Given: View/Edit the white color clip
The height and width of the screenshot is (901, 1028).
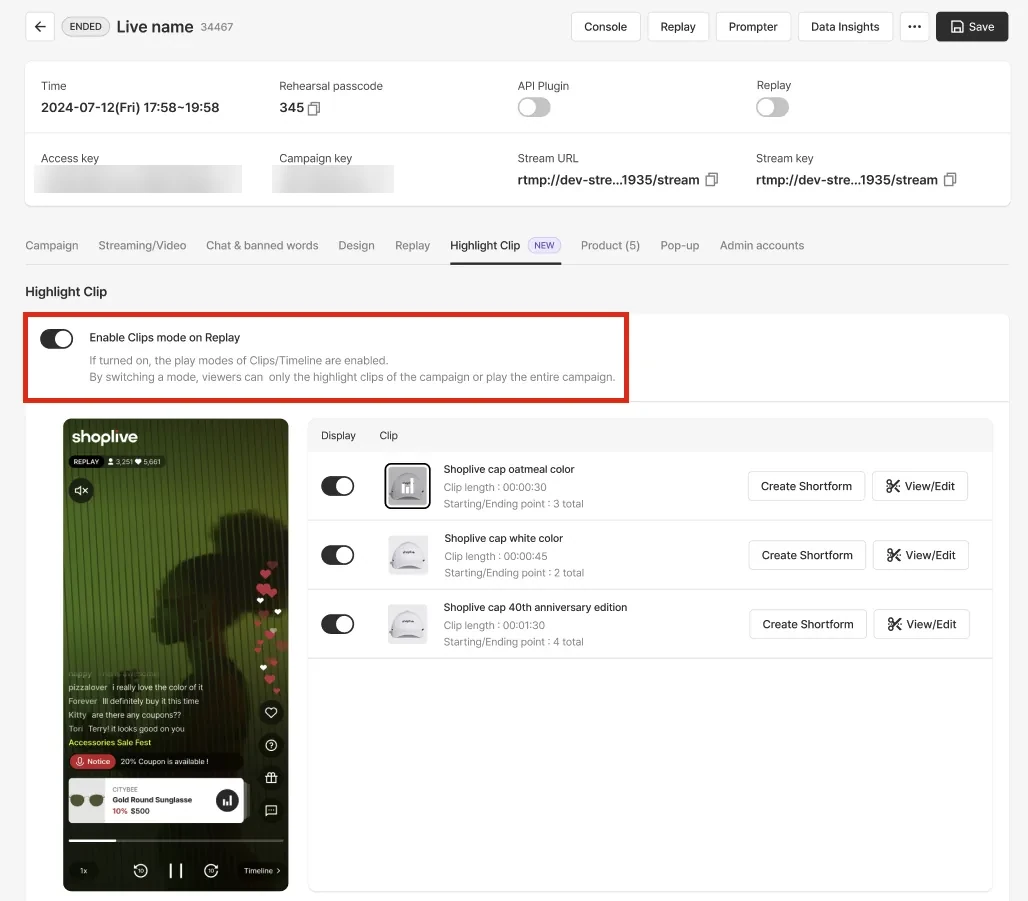Looking at the screenshot, I should (920, 555).
